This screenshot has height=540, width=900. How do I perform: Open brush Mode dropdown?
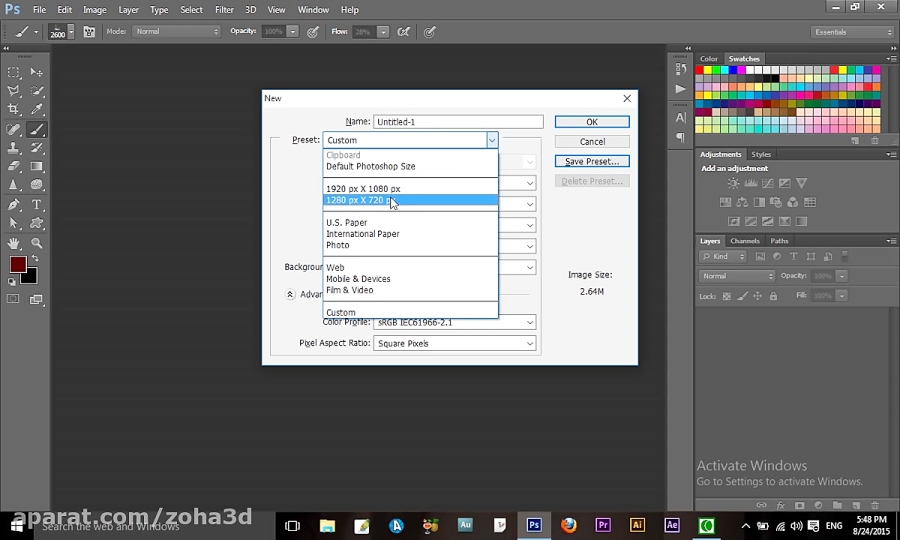pyautogui.click(x=177, y=32)
